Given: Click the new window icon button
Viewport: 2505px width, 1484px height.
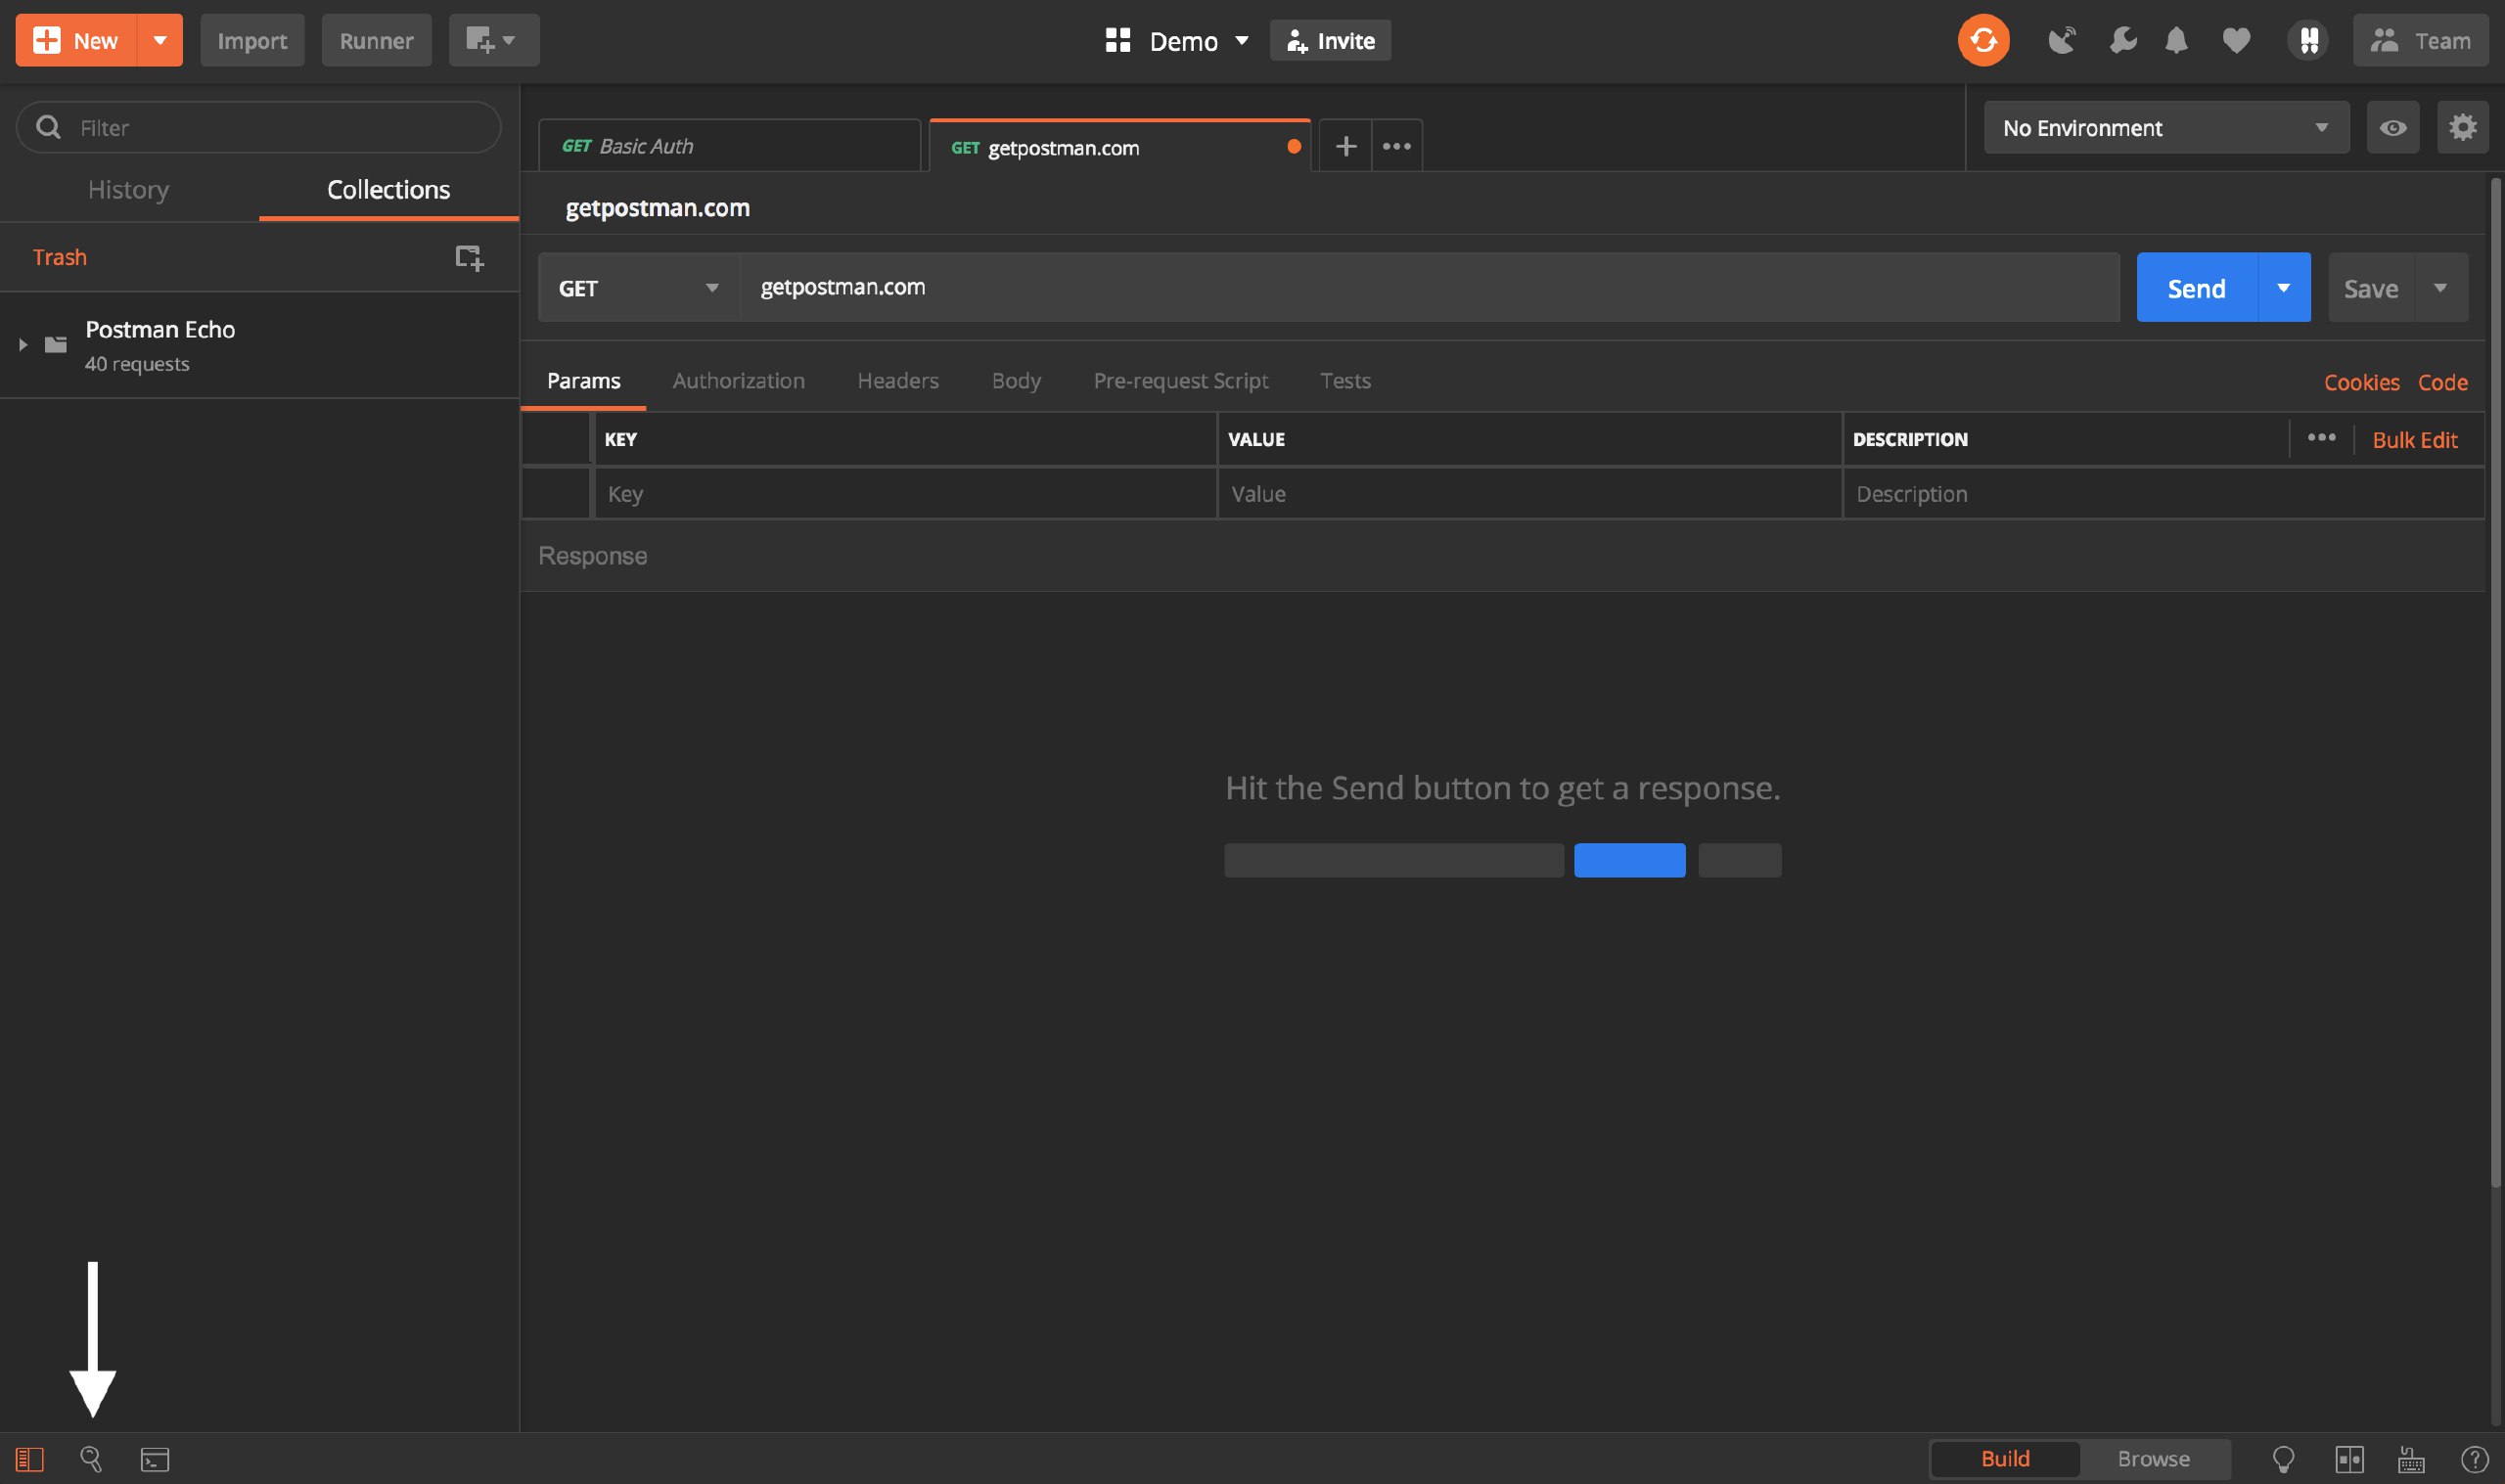Looking at the screenshot, I should [x=494, y=40].
